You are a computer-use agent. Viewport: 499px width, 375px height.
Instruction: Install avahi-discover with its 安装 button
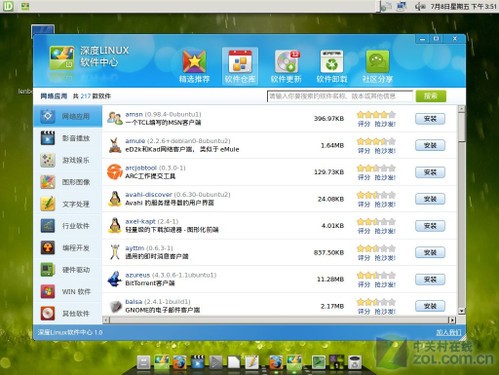click(x=430, y=199)
